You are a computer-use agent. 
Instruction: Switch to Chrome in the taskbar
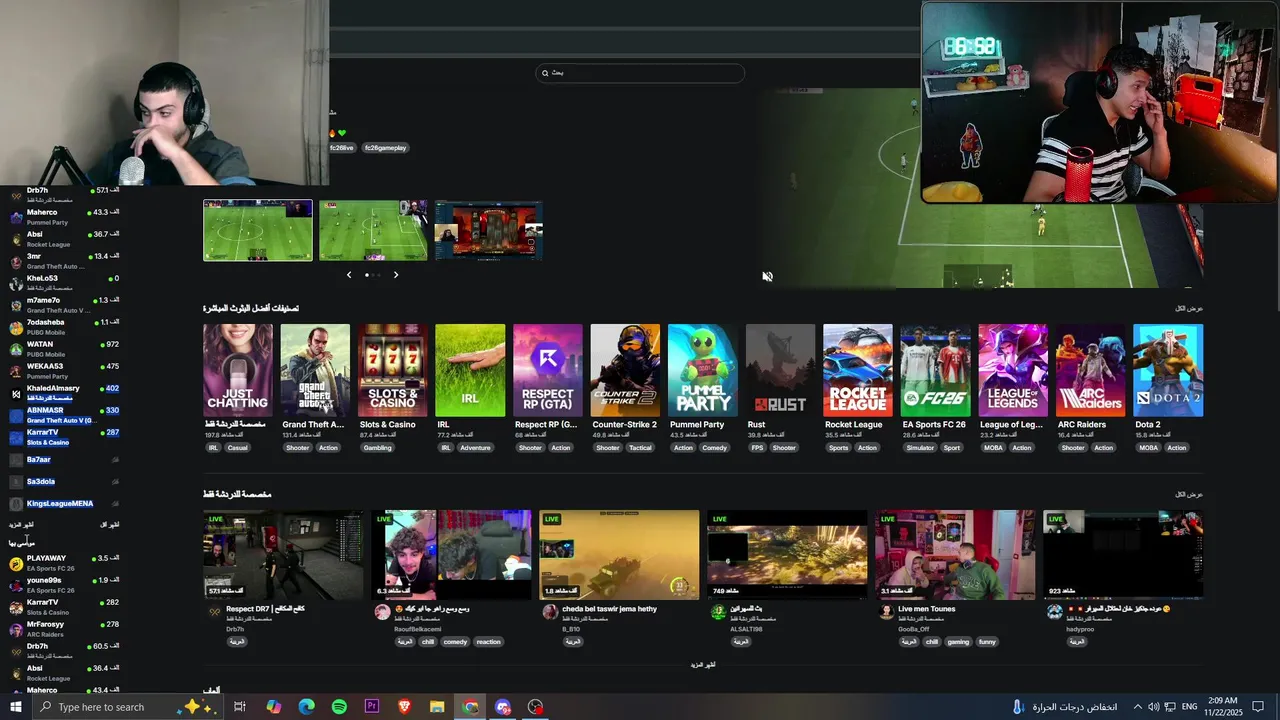pos(470,707)
